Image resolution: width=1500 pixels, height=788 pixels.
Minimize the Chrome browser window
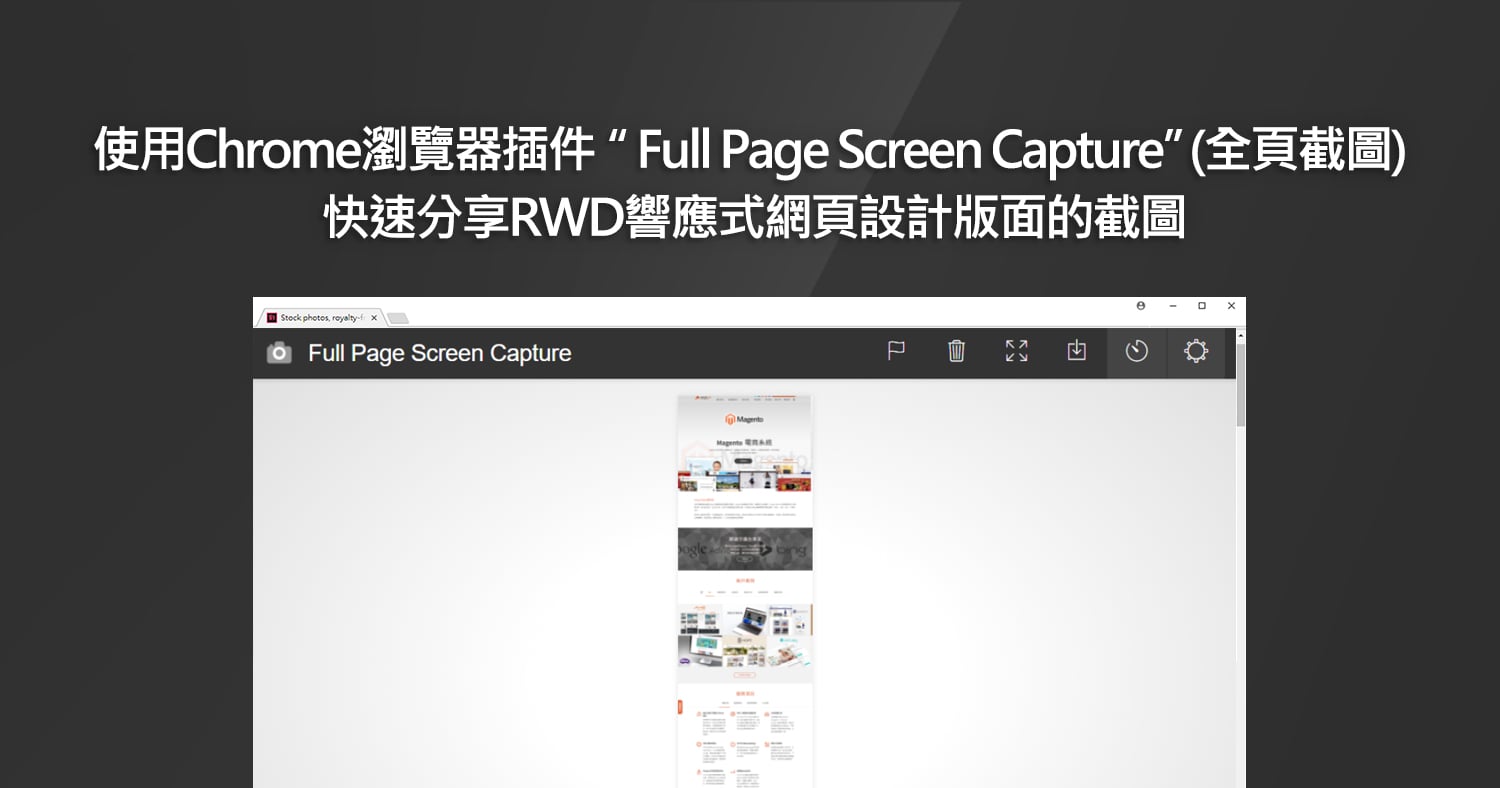coord(1172,306)
